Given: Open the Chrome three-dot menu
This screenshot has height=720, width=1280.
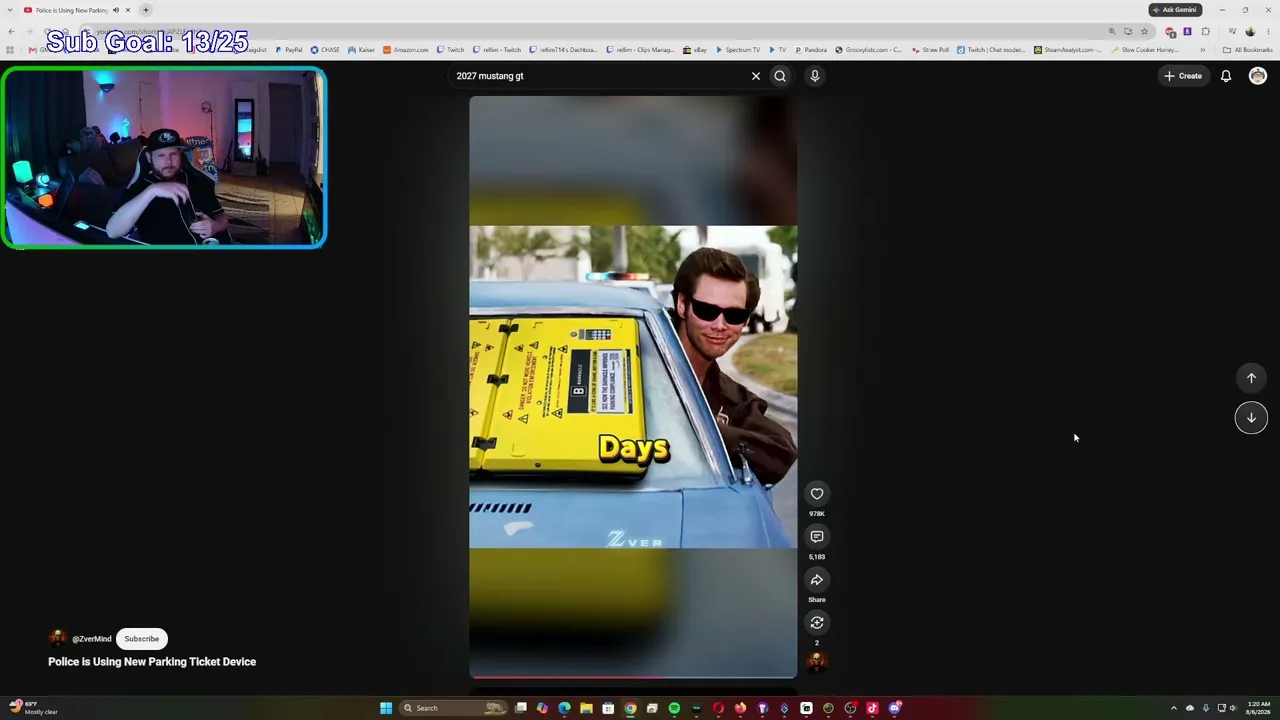Looking at the screenshot, I should 1268,31.
